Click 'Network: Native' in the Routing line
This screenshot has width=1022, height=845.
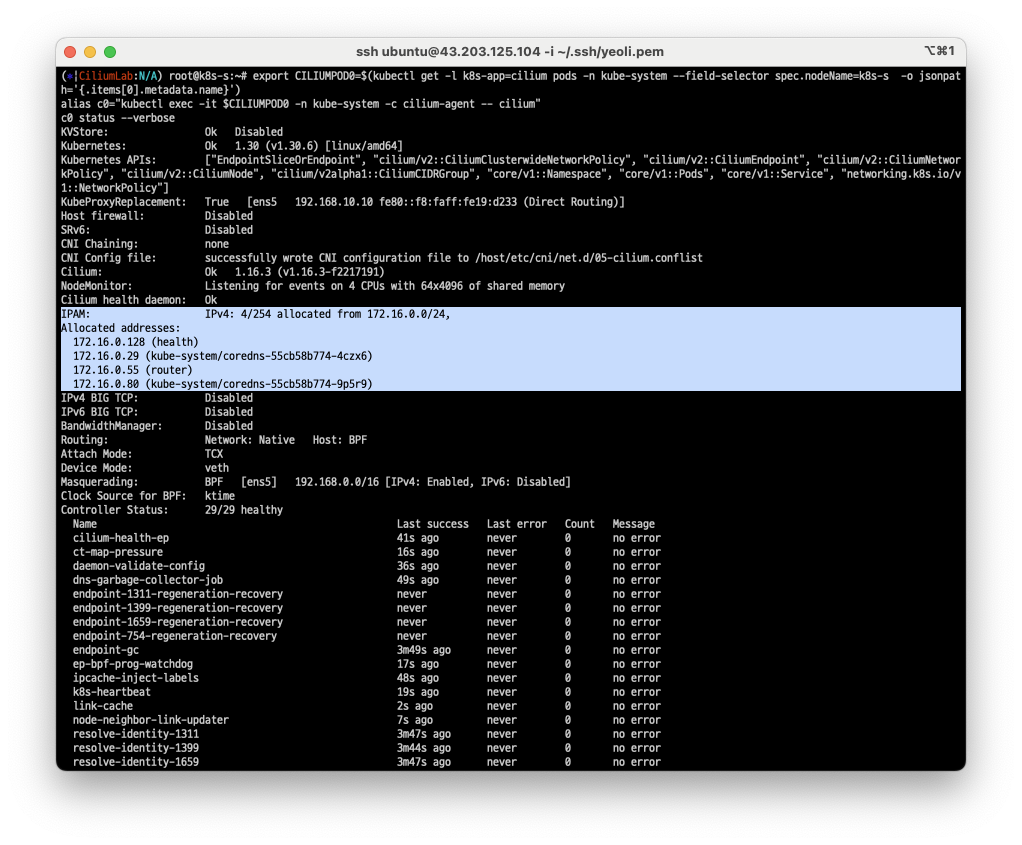coord(250,440)
